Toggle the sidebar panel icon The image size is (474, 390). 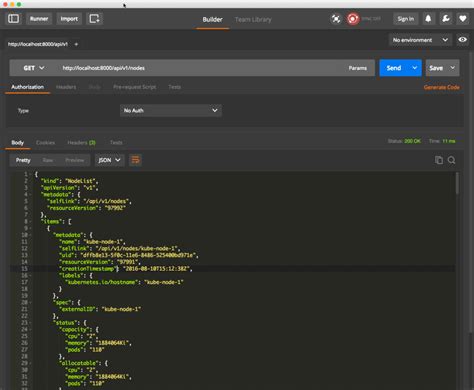(x=14, y=19)
